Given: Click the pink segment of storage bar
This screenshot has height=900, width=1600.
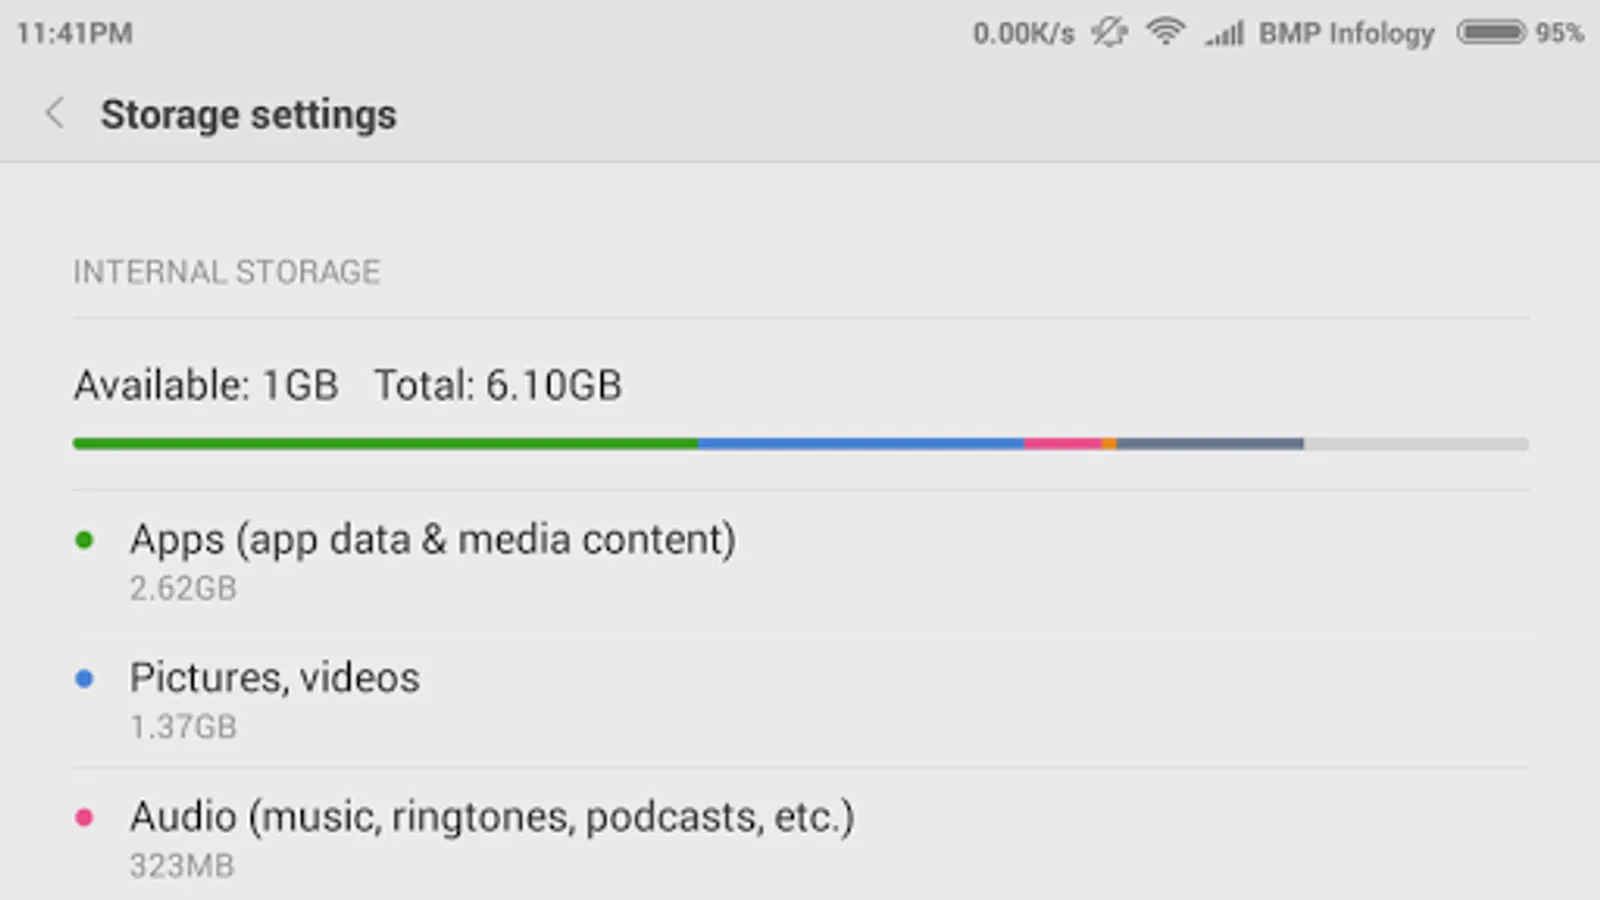Looking at the screenshot, I should tap(1062, 444).
